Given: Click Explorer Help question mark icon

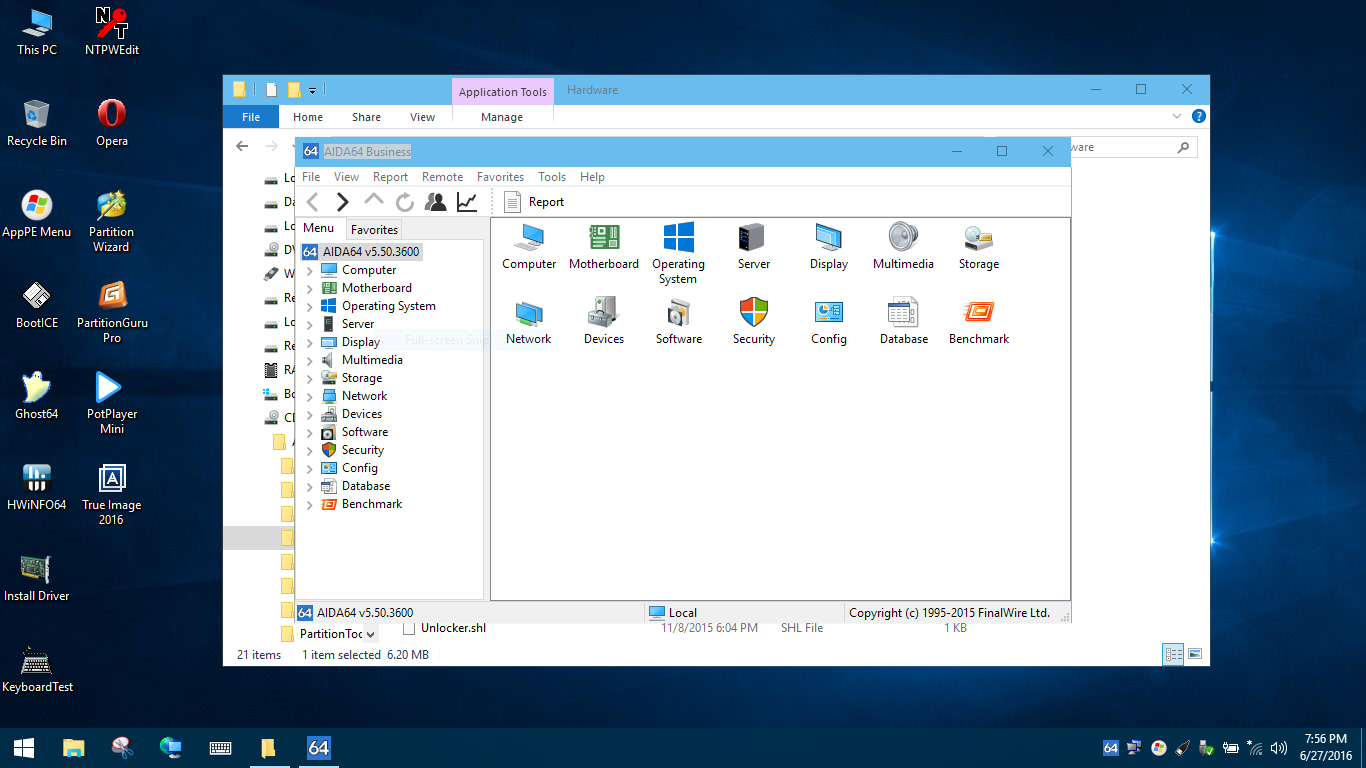Looking at the screenshot, I should 1198,116.
